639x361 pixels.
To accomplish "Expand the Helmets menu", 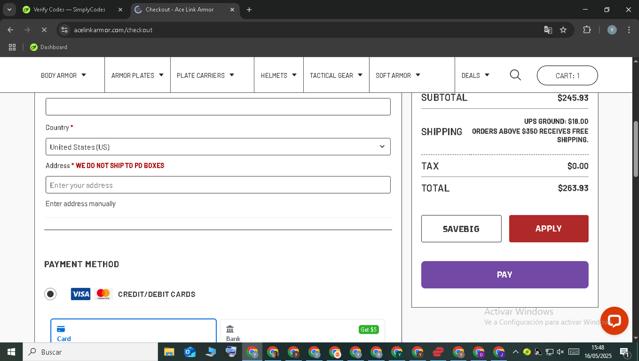I will (x=278, y=75).
